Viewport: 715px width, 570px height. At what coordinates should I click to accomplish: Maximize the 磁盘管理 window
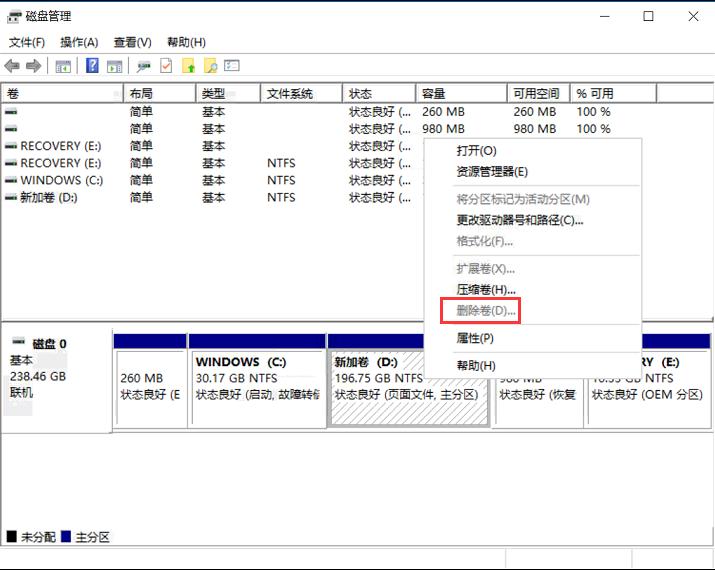[648, 16]
